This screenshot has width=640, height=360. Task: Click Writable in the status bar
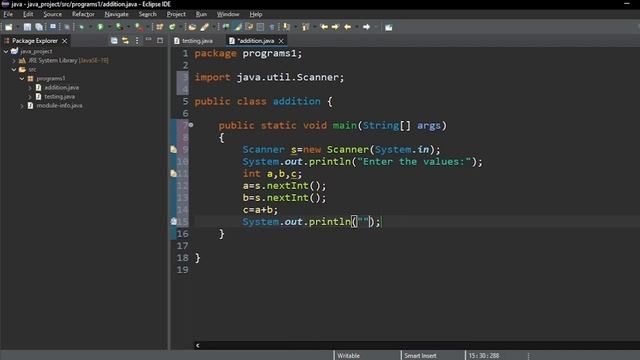tap(349, 356)
